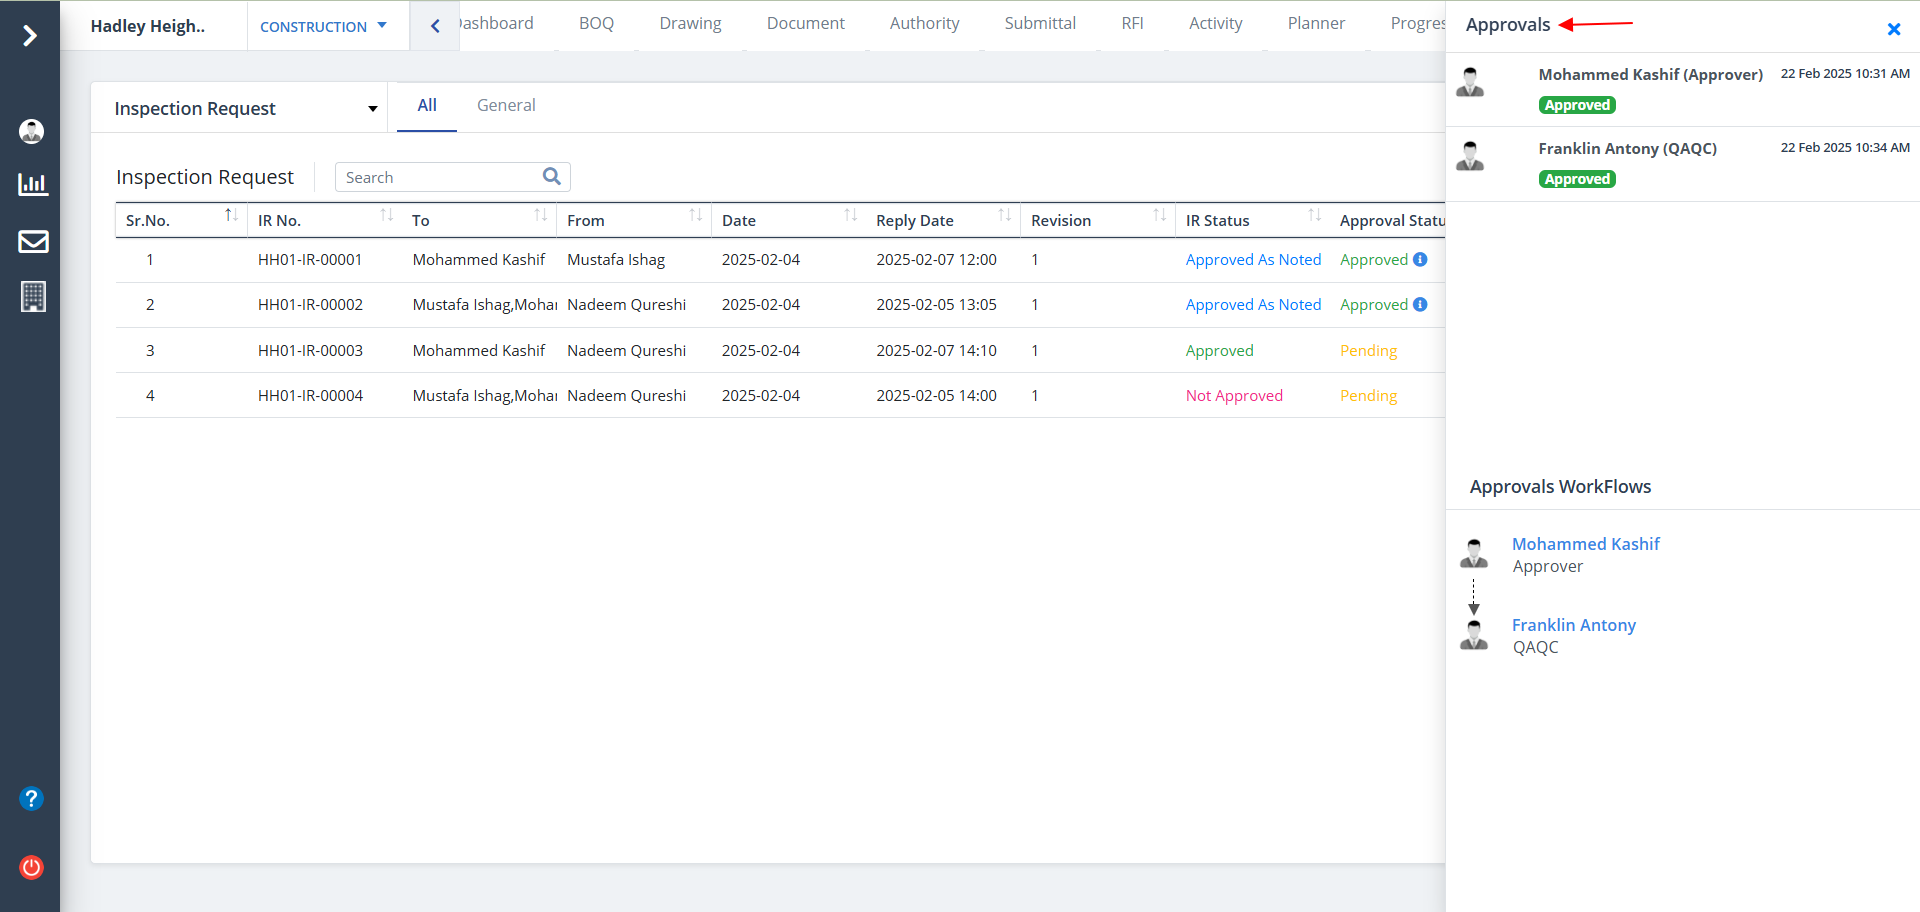The image size is (1920, 912).
Task: Open the CONSTRUCTION dropdown
Action: pyautogui.click(x=323, y=27)
